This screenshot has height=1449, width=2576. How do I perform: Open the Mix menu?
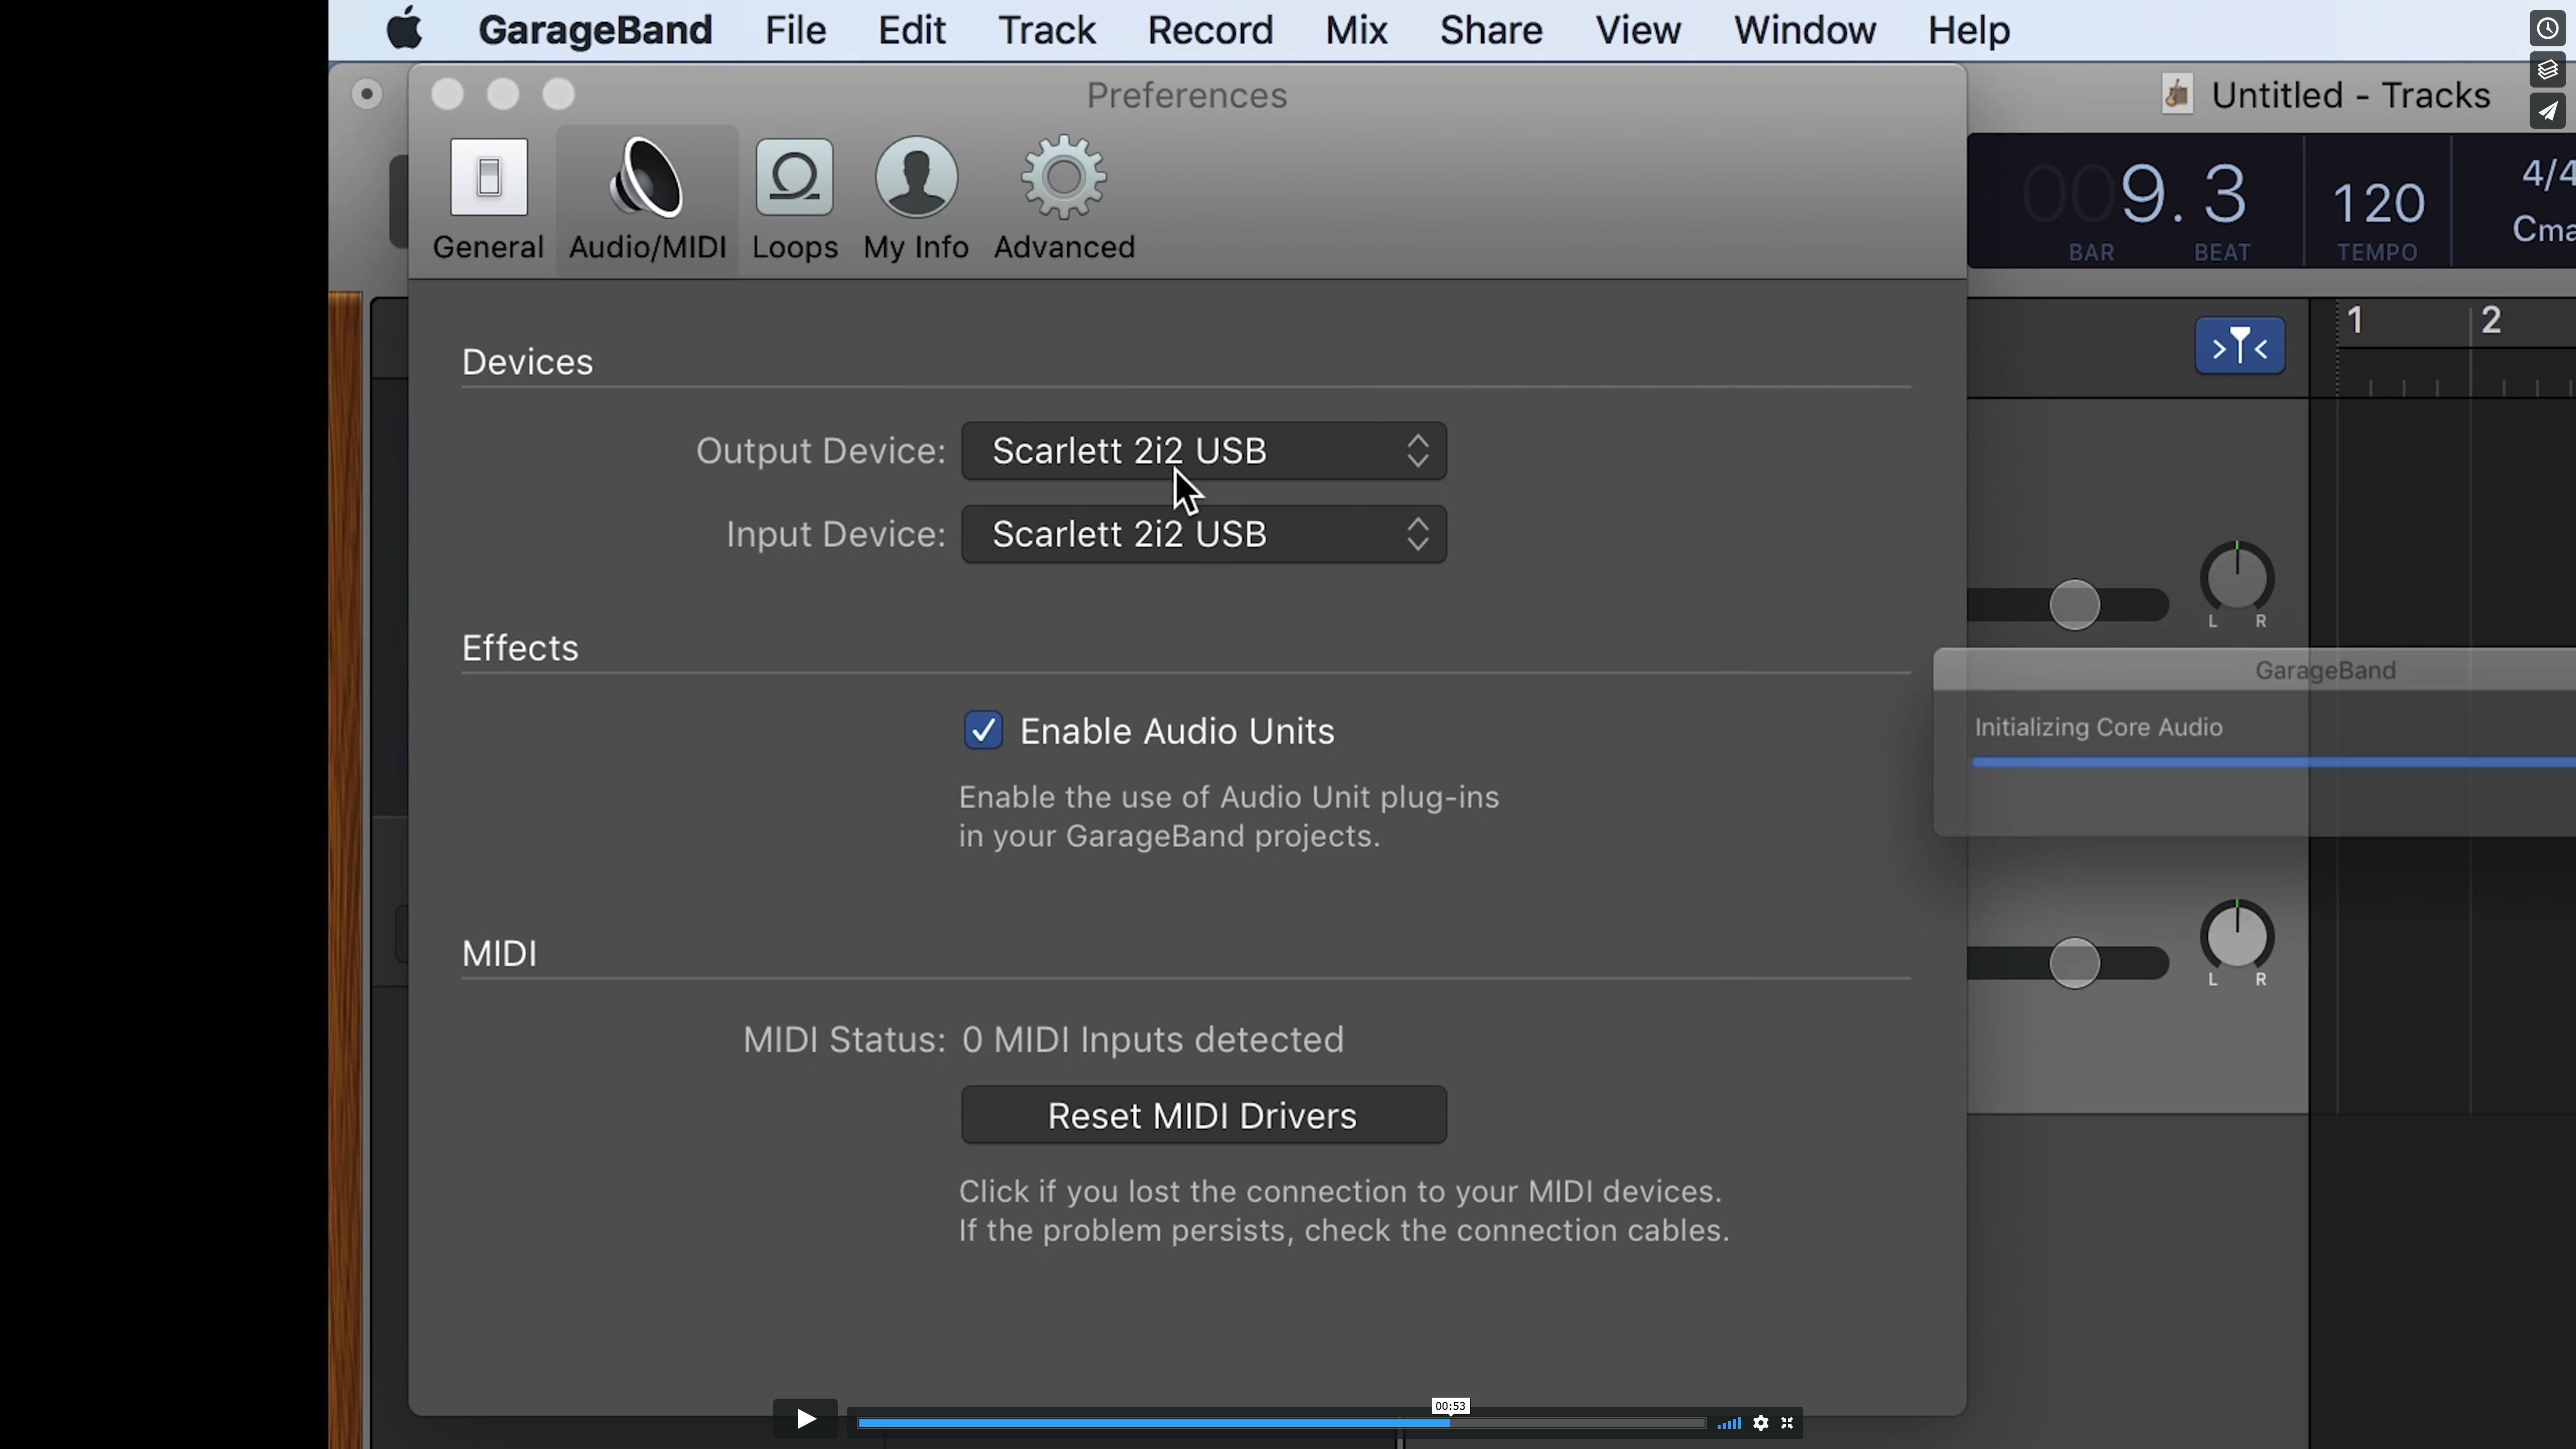[1356, 30]
